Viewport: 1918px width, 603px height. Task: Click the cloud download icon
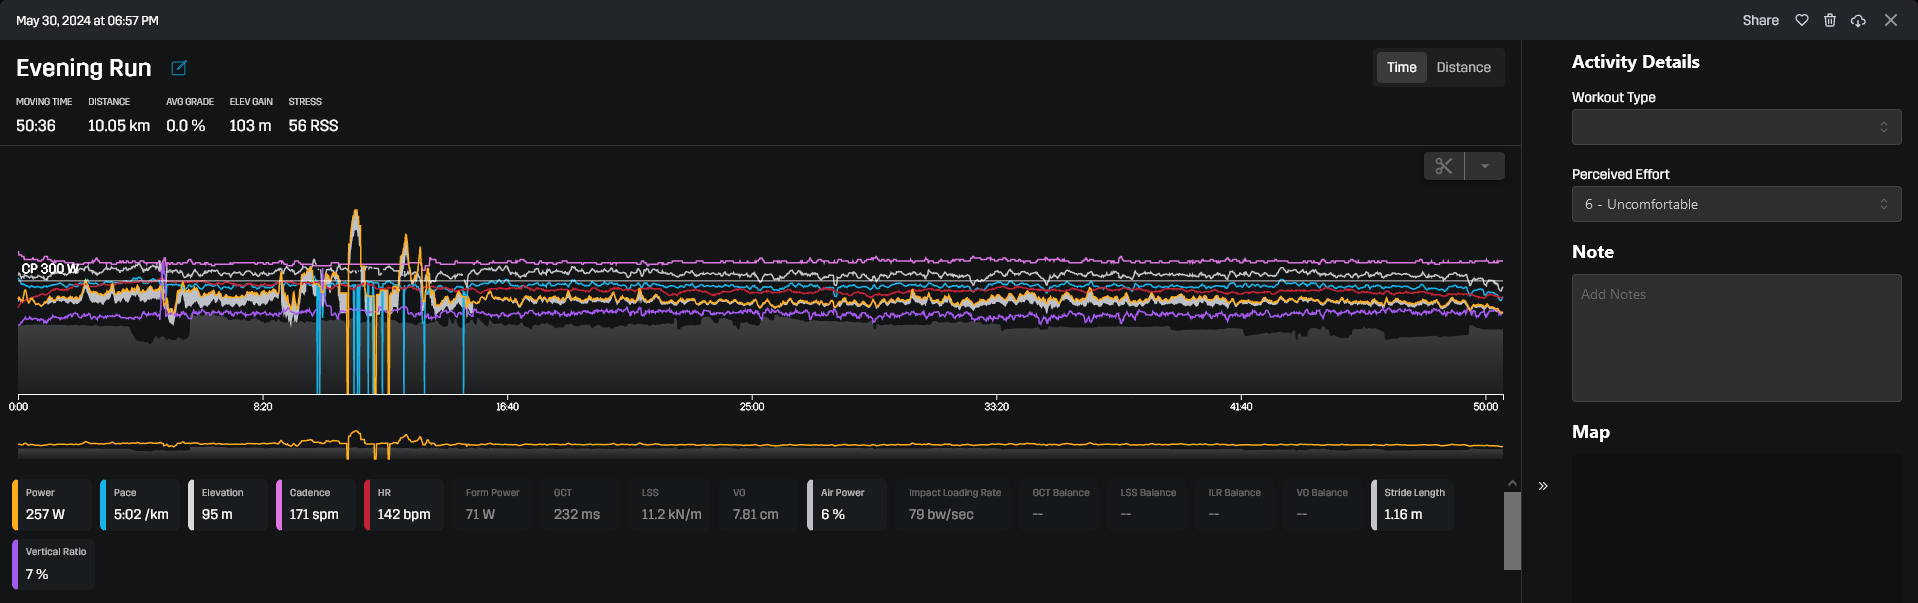[x=1858, y=20]
